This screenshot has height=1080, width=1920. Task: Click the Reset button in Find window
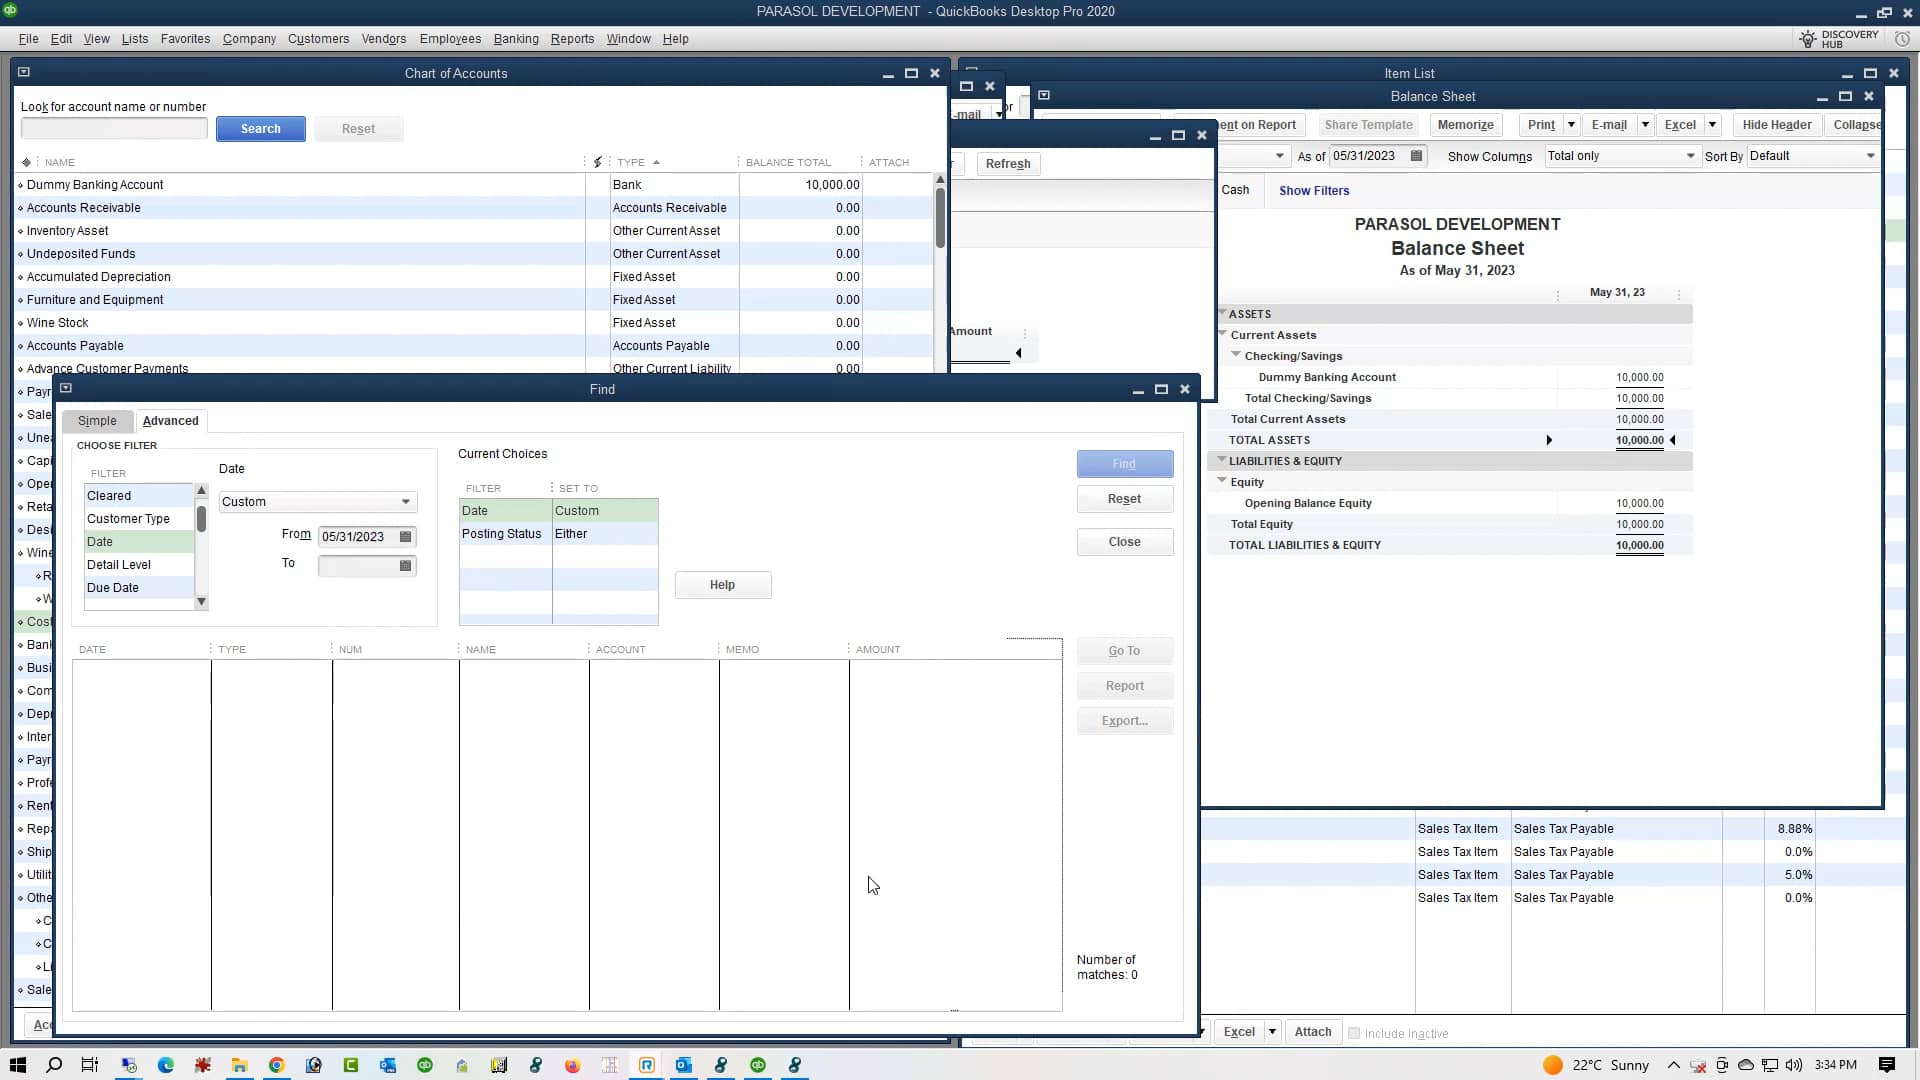[x=1124, y=499]
